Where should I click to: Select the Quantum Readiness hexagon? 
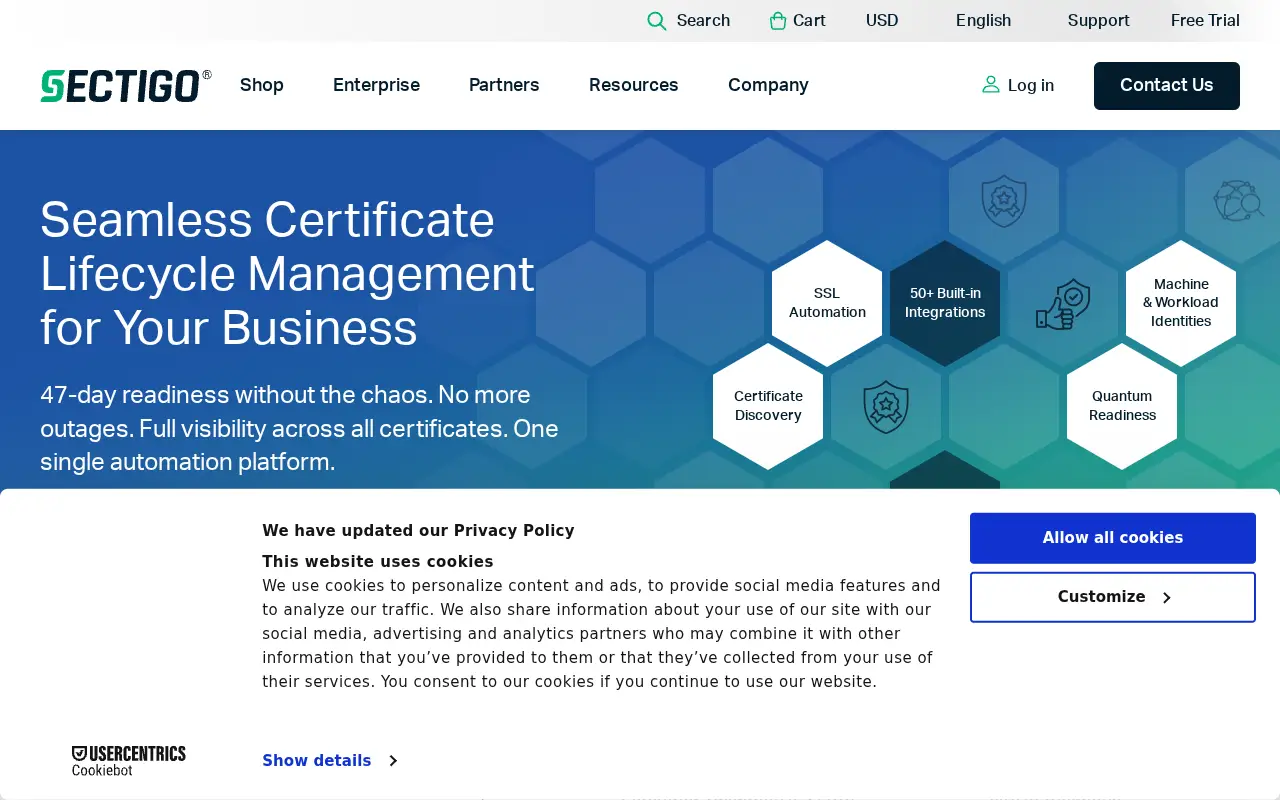tap(1122, 406)
